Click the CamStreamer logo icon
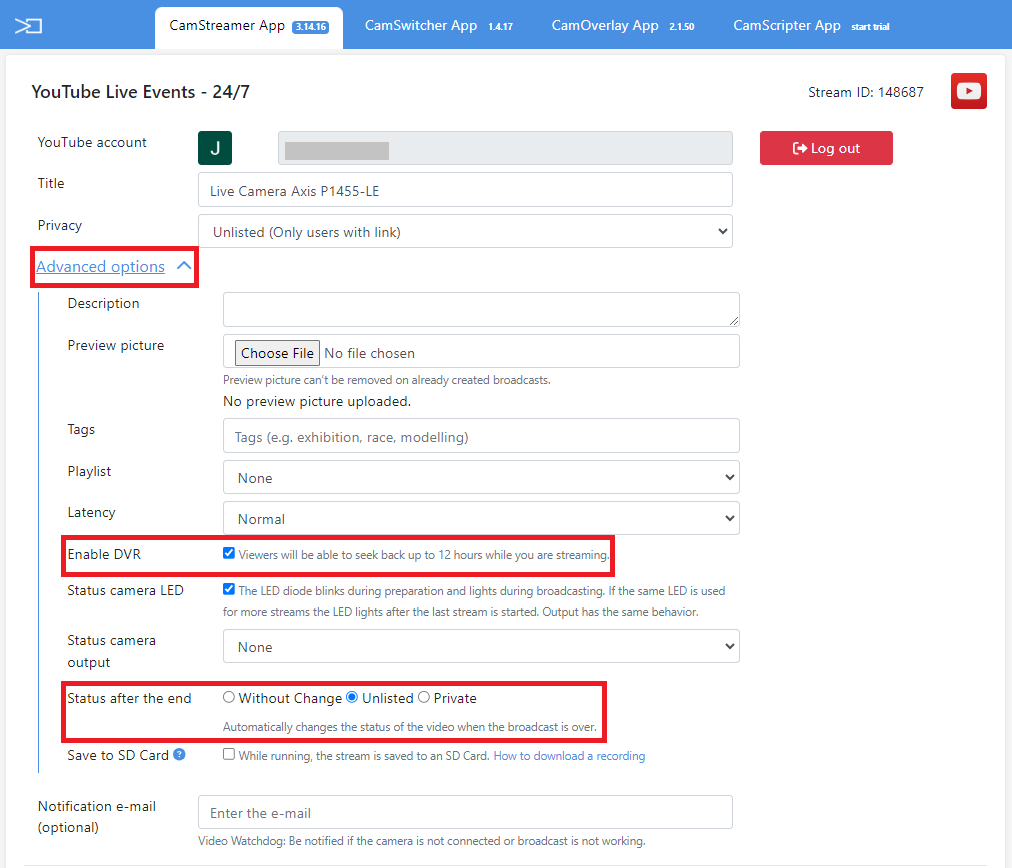 [28, 26]
